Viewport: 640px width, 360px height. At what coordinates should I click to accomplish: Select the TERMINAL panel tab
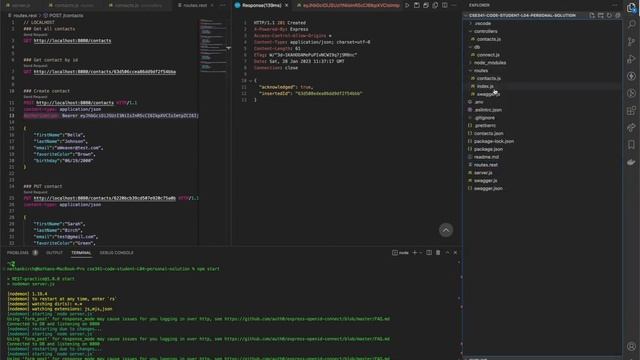coord(81,253)
